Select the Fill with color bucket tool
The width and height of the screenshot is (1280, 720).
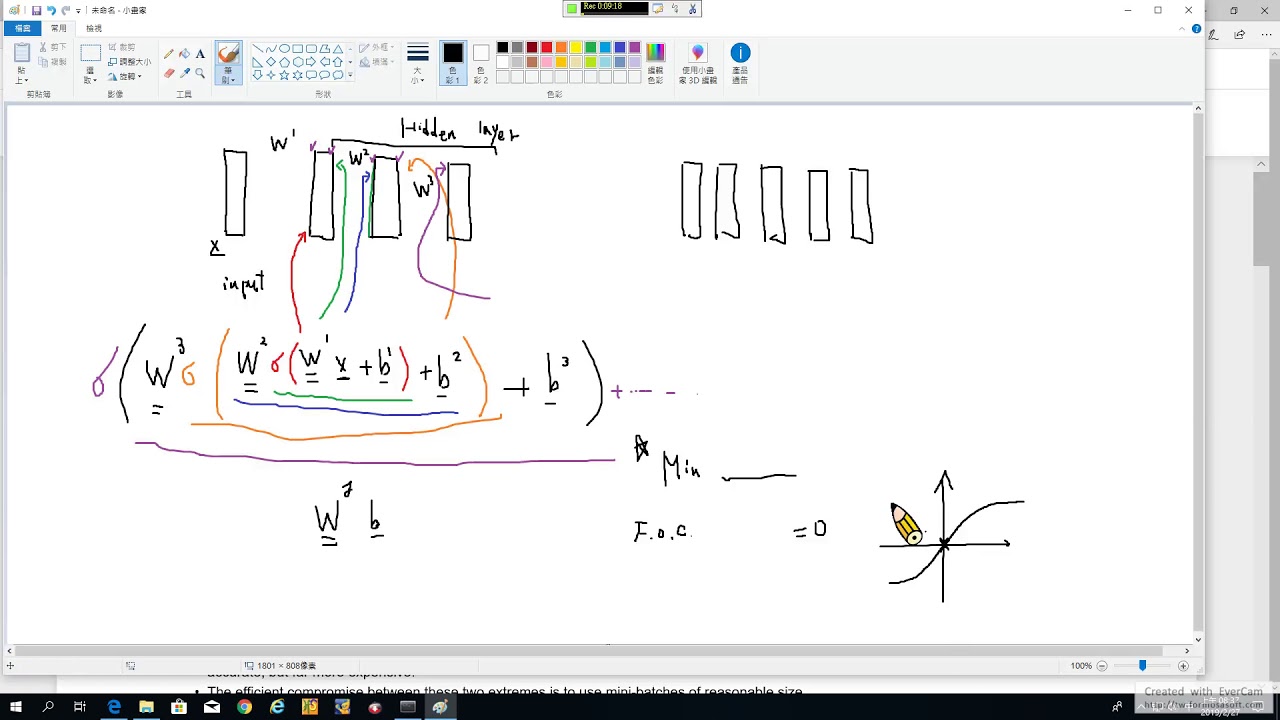pyautogui.click(x=184, y=54)
